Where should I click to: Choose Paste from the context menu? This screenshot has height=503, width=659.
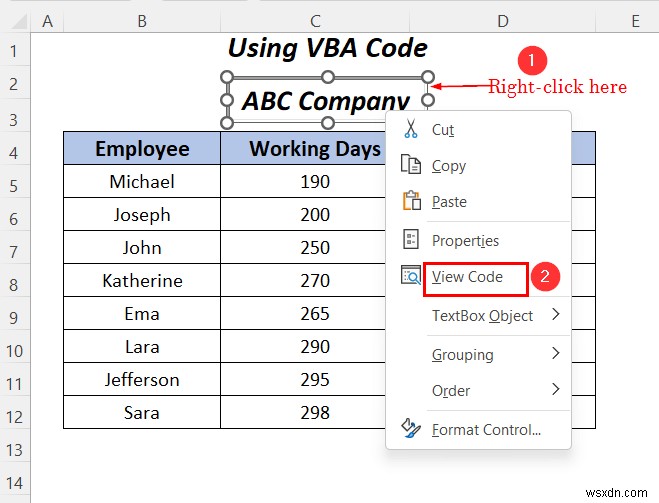click(478, 202)
